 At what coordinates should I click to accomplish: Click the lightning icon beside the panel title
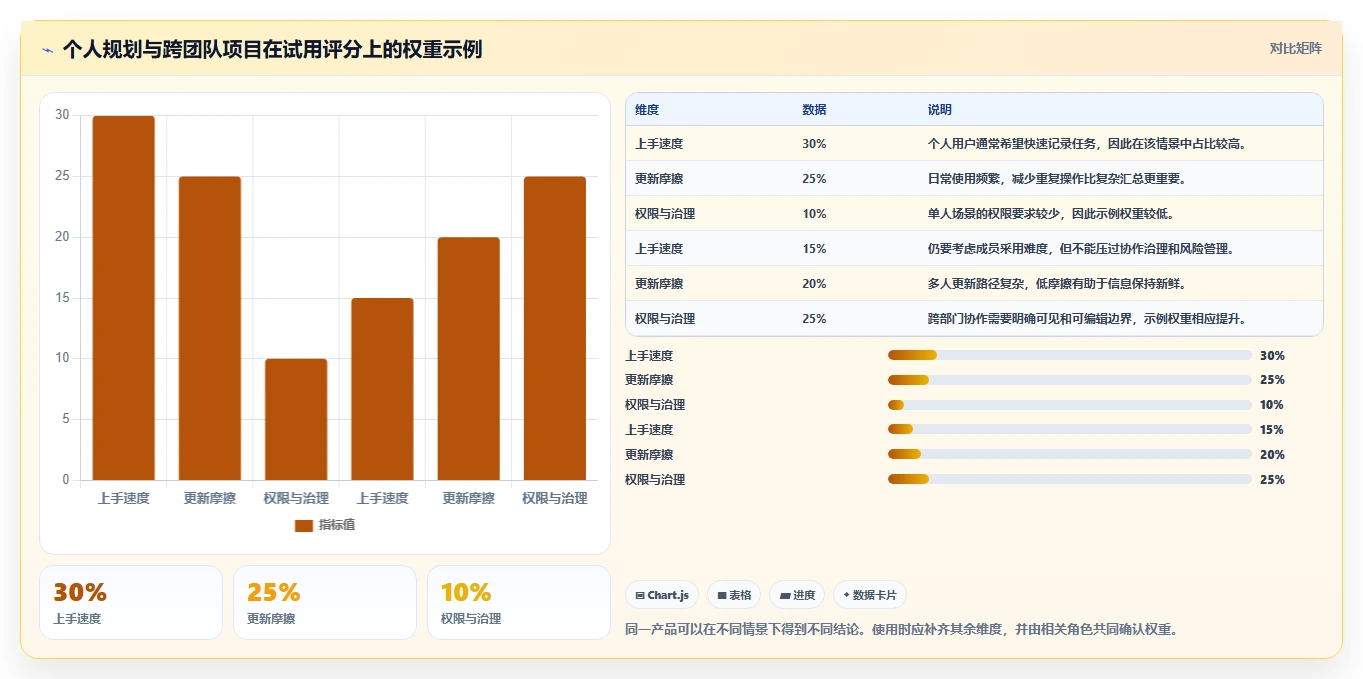click(48, 50)
